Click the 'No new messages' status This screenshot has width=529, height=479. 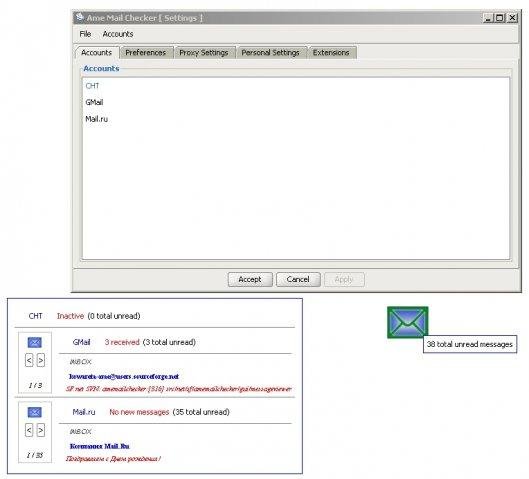pos(139,412)
